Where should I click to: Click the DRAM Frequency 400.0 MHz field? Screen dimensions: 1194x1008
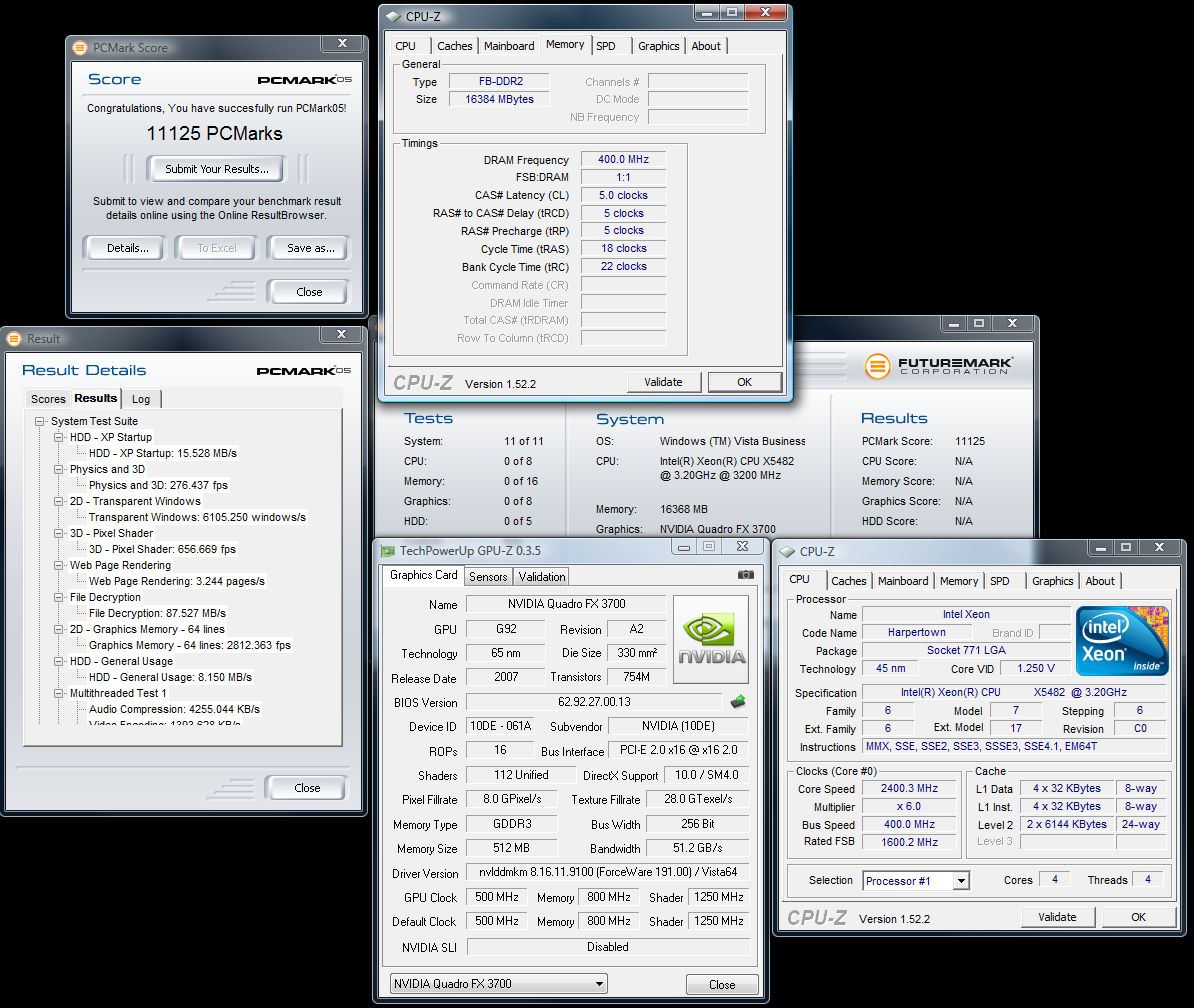point(624,159)
